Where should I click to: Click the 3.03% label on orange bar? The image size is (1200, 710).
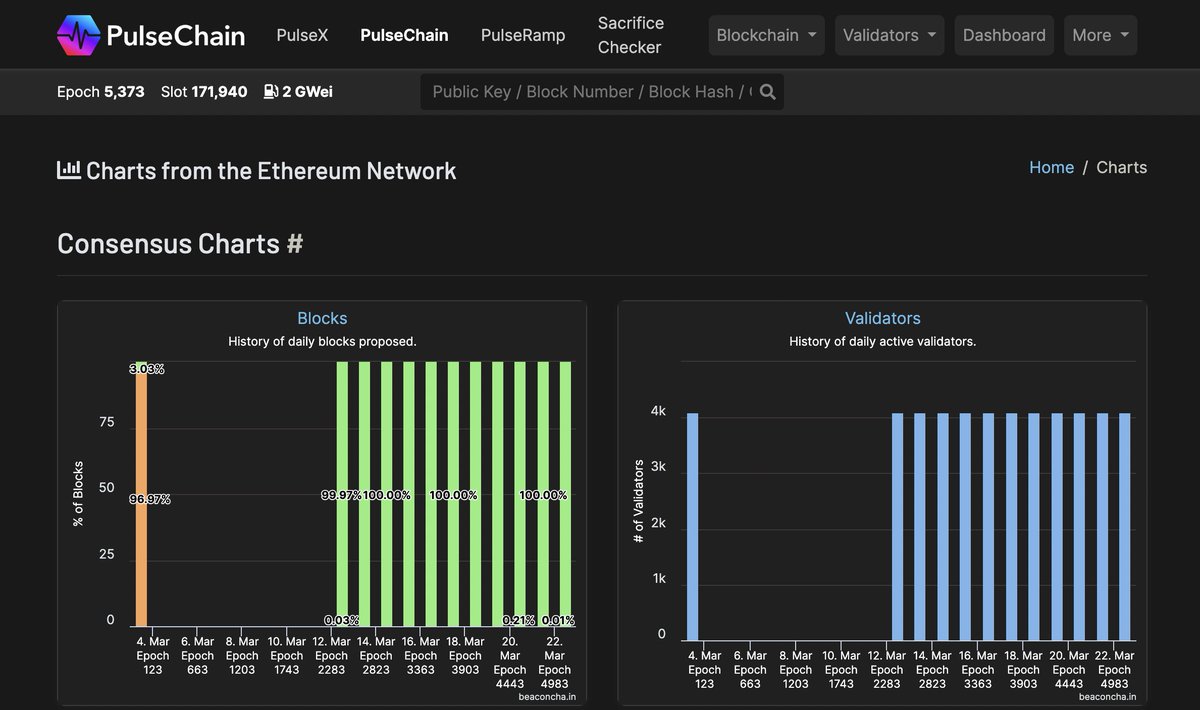[x=147, y=369]
